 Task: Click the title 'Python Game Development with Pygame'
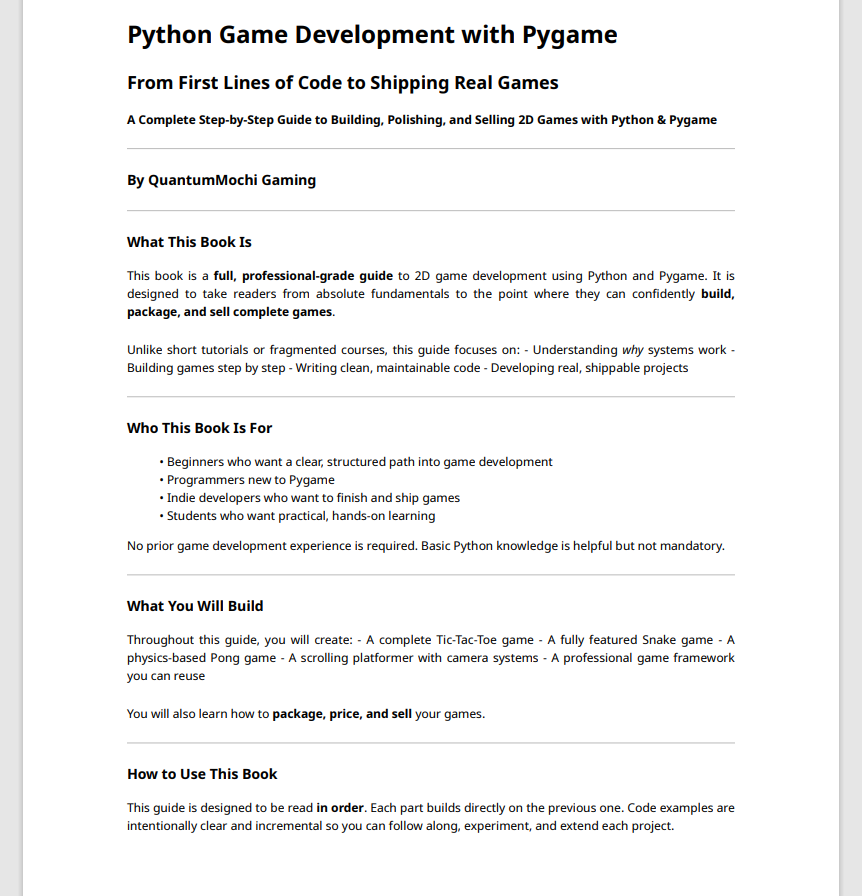(372, 35)
